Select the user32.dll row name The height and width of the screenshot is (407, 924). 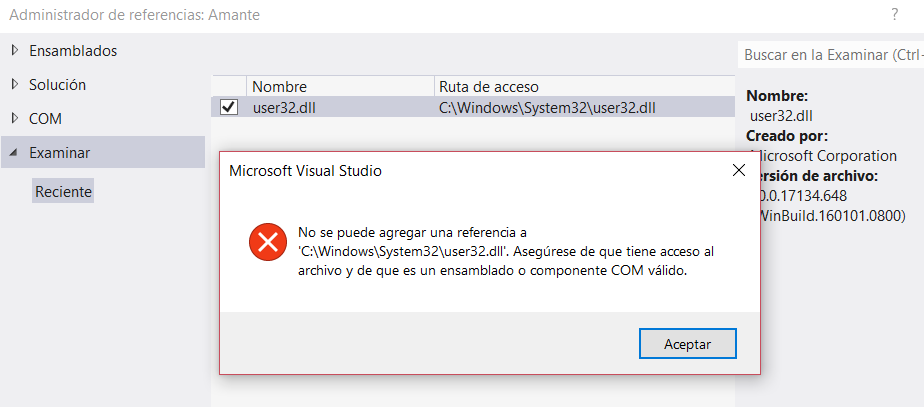pyautogui.click(x=288, y=107)
